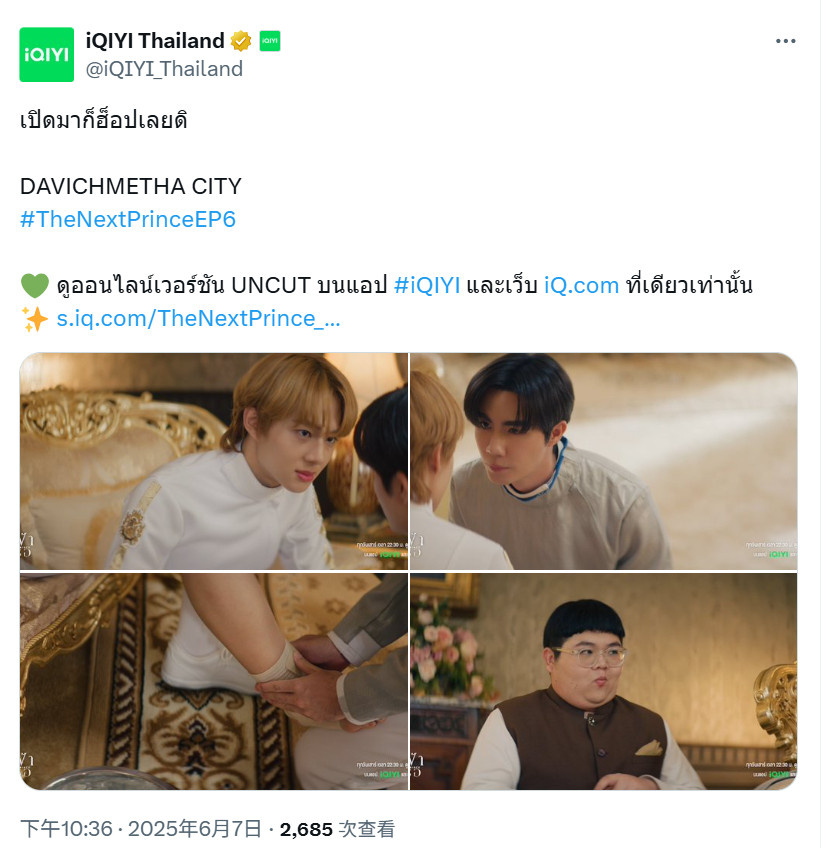Open the @iQIYI_Thailand handle link
The image size is (832, 848).
(164, 69)
